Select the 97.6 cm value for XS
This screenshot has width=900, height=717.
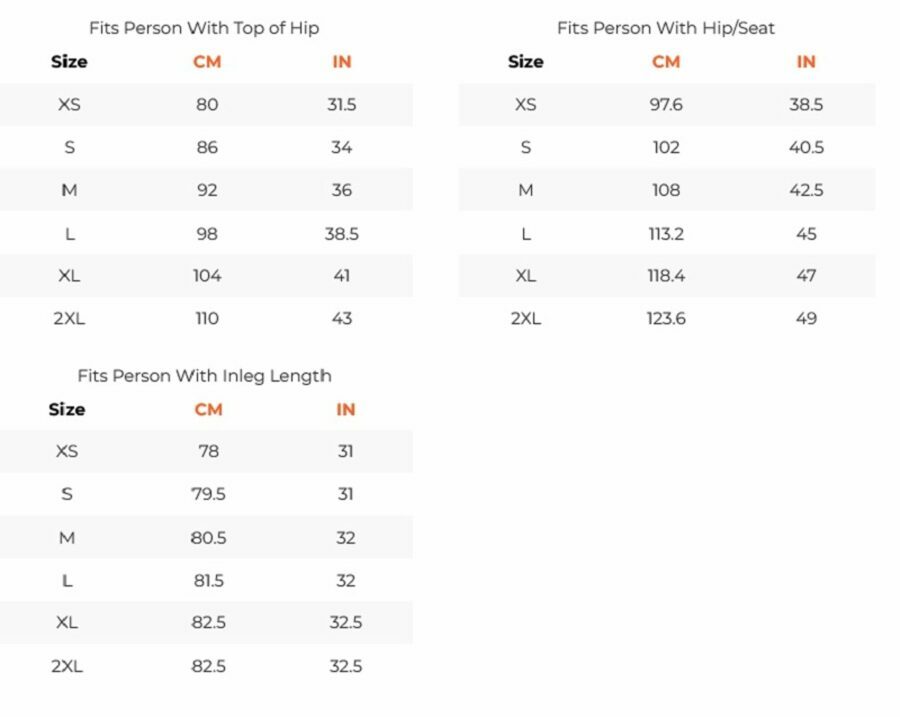pyautogui.click(x=666, y=104)
